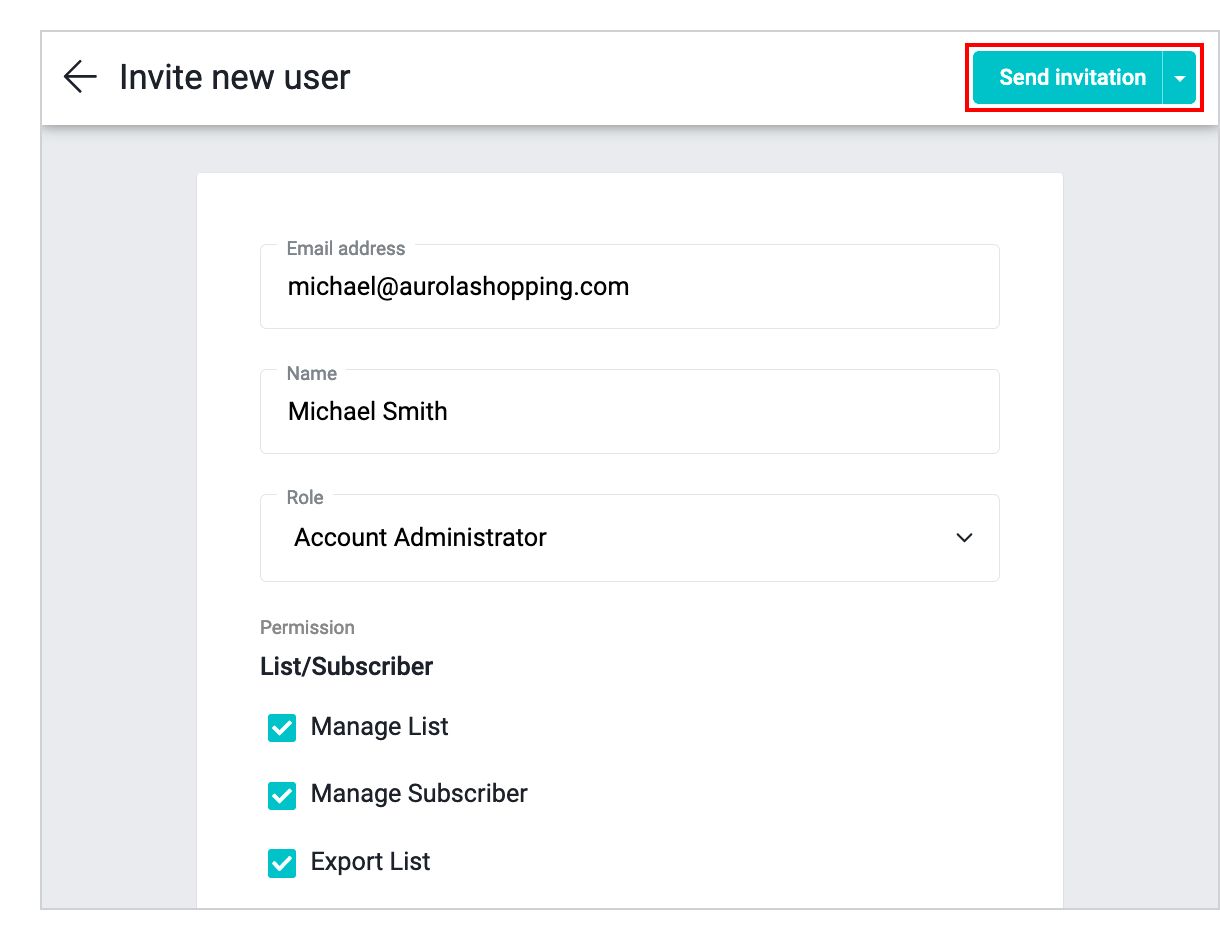Toggle the Manage Subscriber checkbox
Screen dimensions: 1220x940
pos(282,795)
